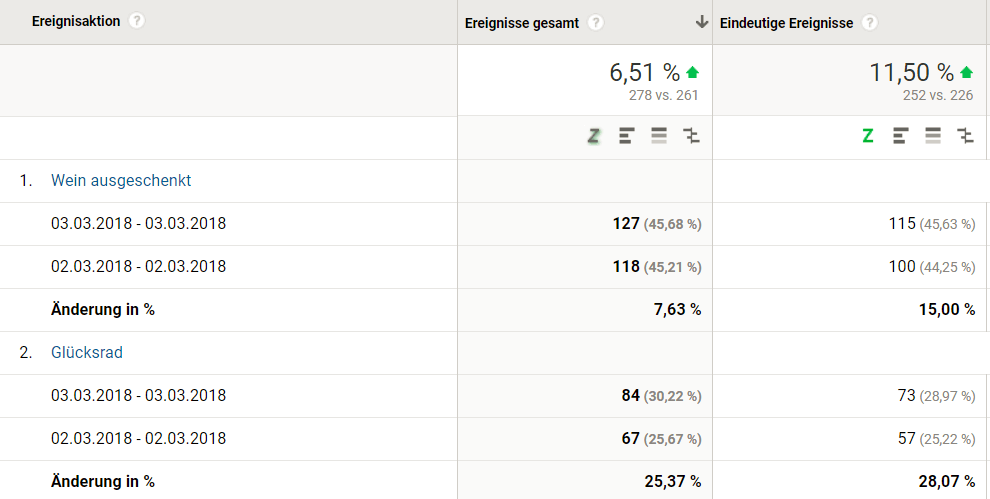The image size is (990, 499).
Task: Open help for Ereignisse gesamt column
Action: coord(596,23)
